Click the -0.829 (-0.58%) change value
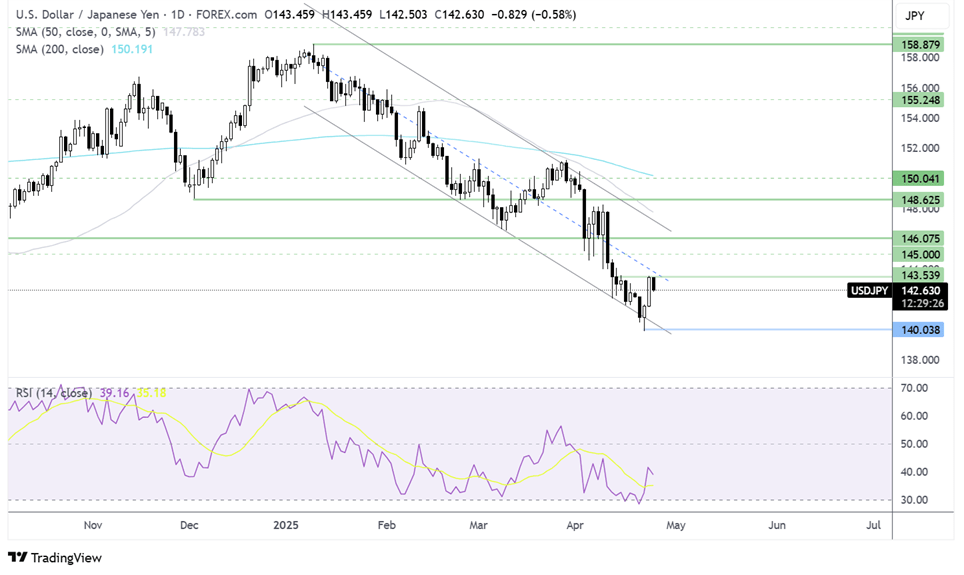This screenshot has height=575, width=964. (534, 14)
